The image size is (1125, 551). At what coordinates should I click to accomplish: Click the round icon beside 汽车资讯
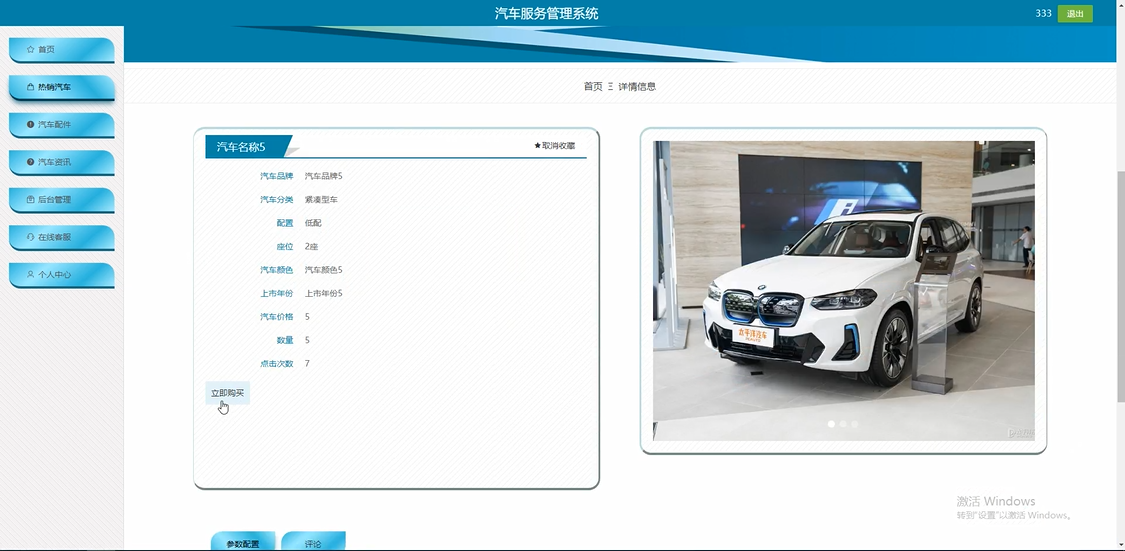click(x=30, y=162)
